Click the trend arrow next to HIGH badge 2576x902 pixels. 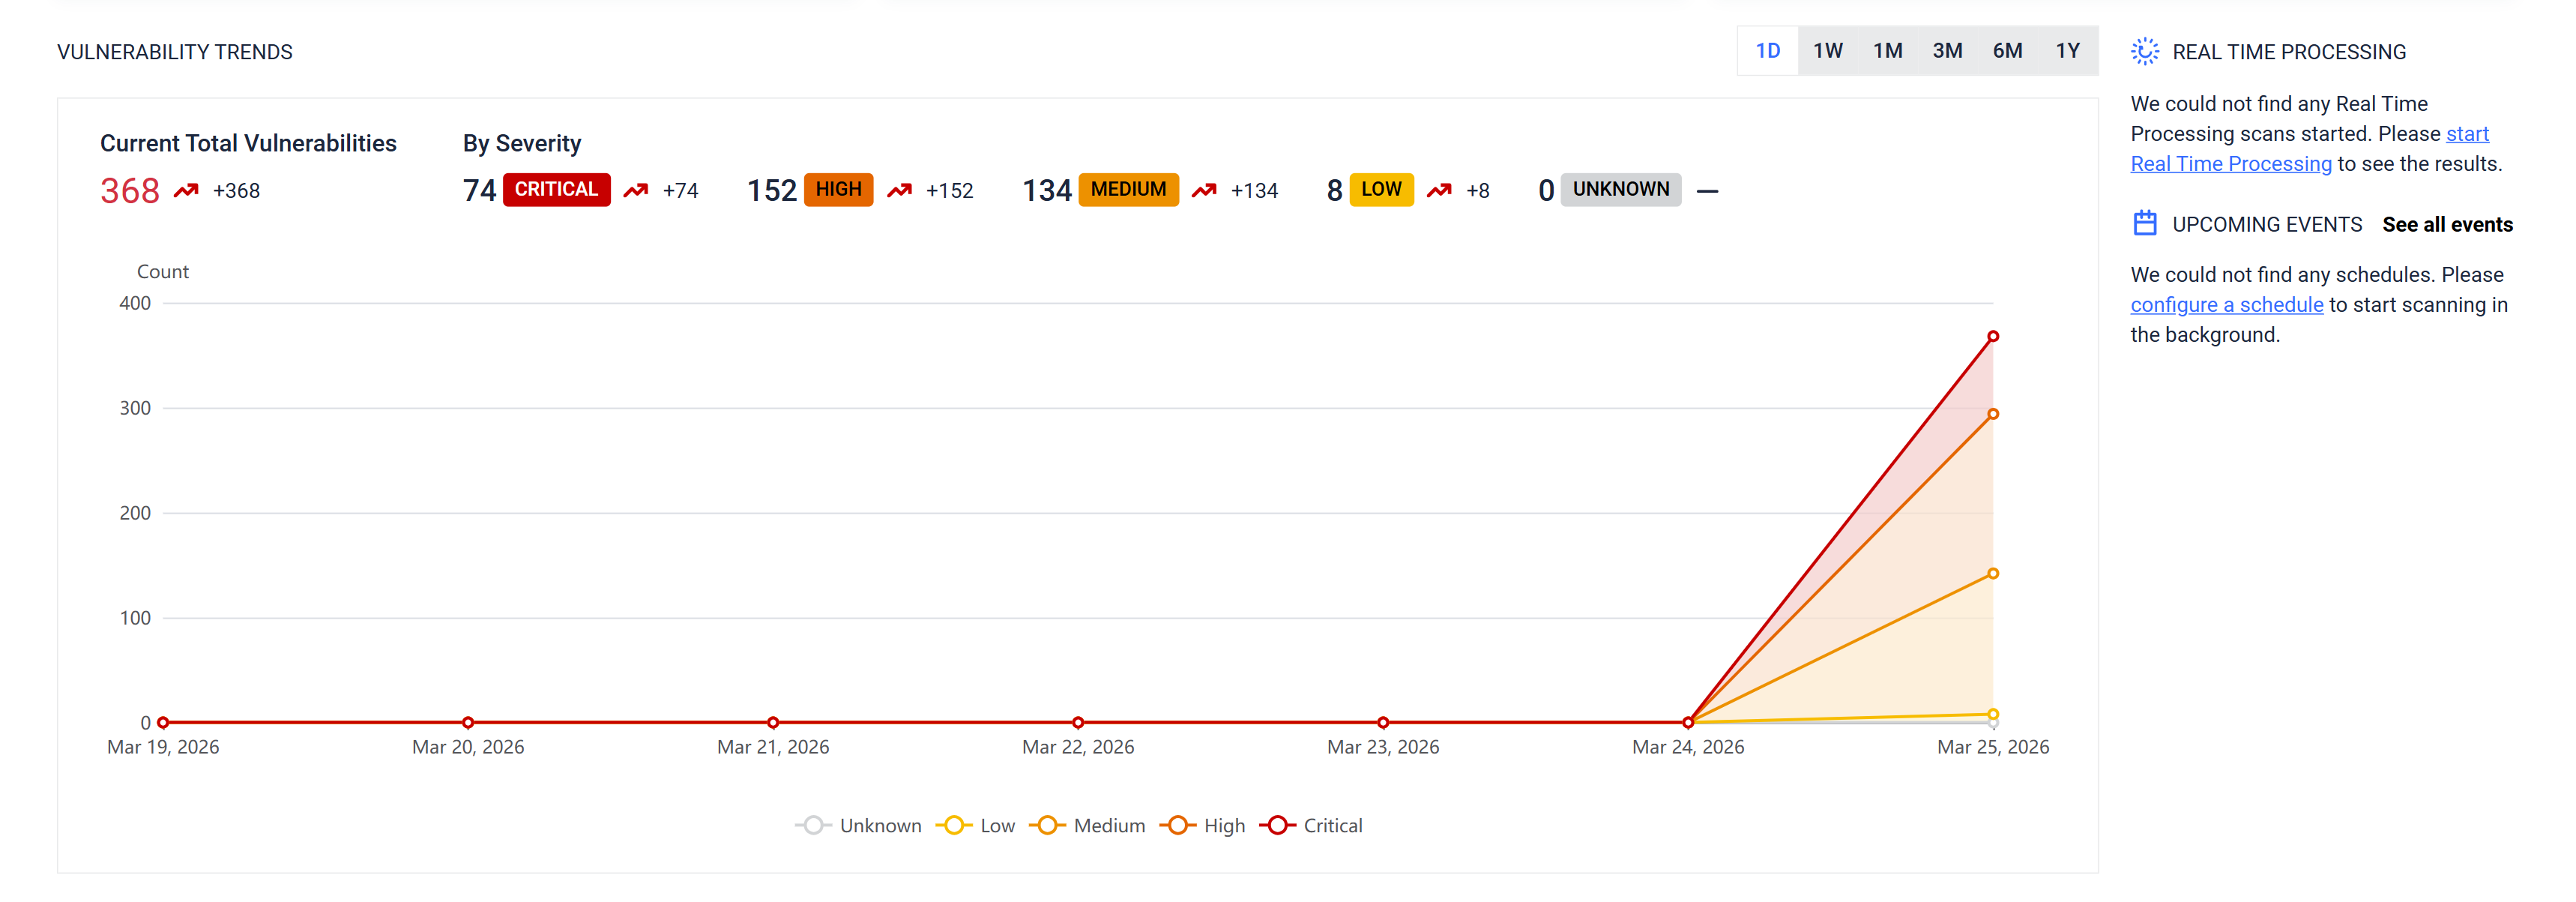pyautogui.click(x=899, y=190)
